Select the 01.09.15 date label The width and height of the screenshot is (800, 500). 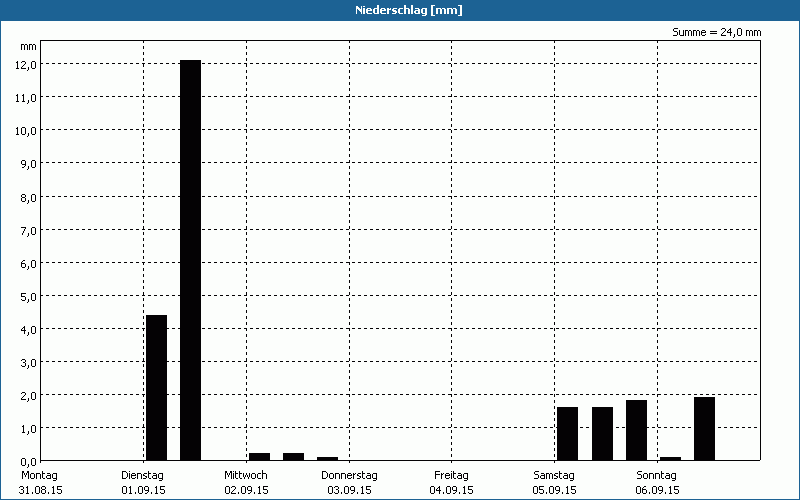click(x=143, y=490)
